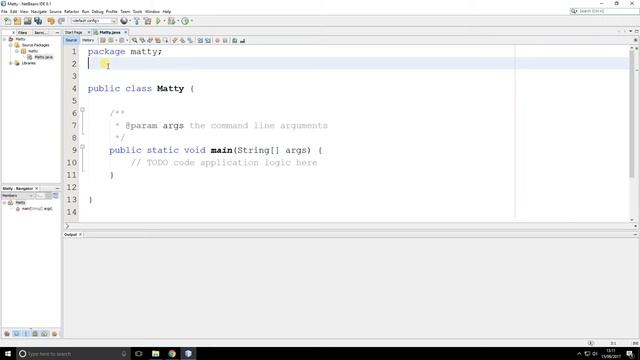Click the Comment editor toolbar icon
This screenshot has height=360, width=640.
point(235,40)
